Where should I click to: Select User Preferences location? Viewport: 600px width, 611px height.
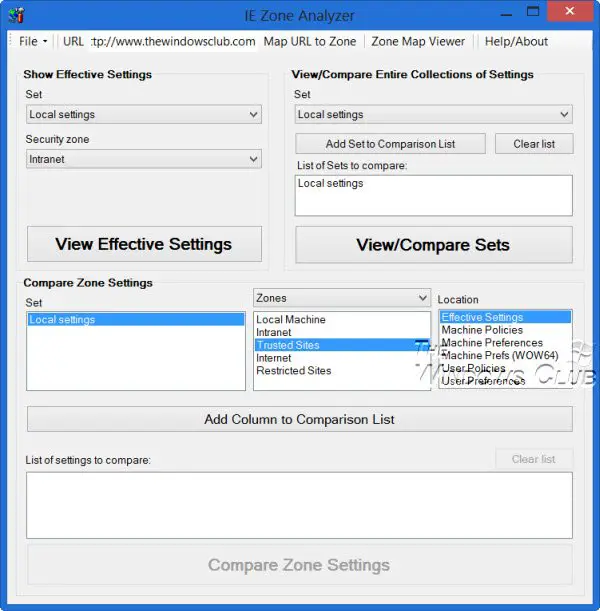(505, 381)
